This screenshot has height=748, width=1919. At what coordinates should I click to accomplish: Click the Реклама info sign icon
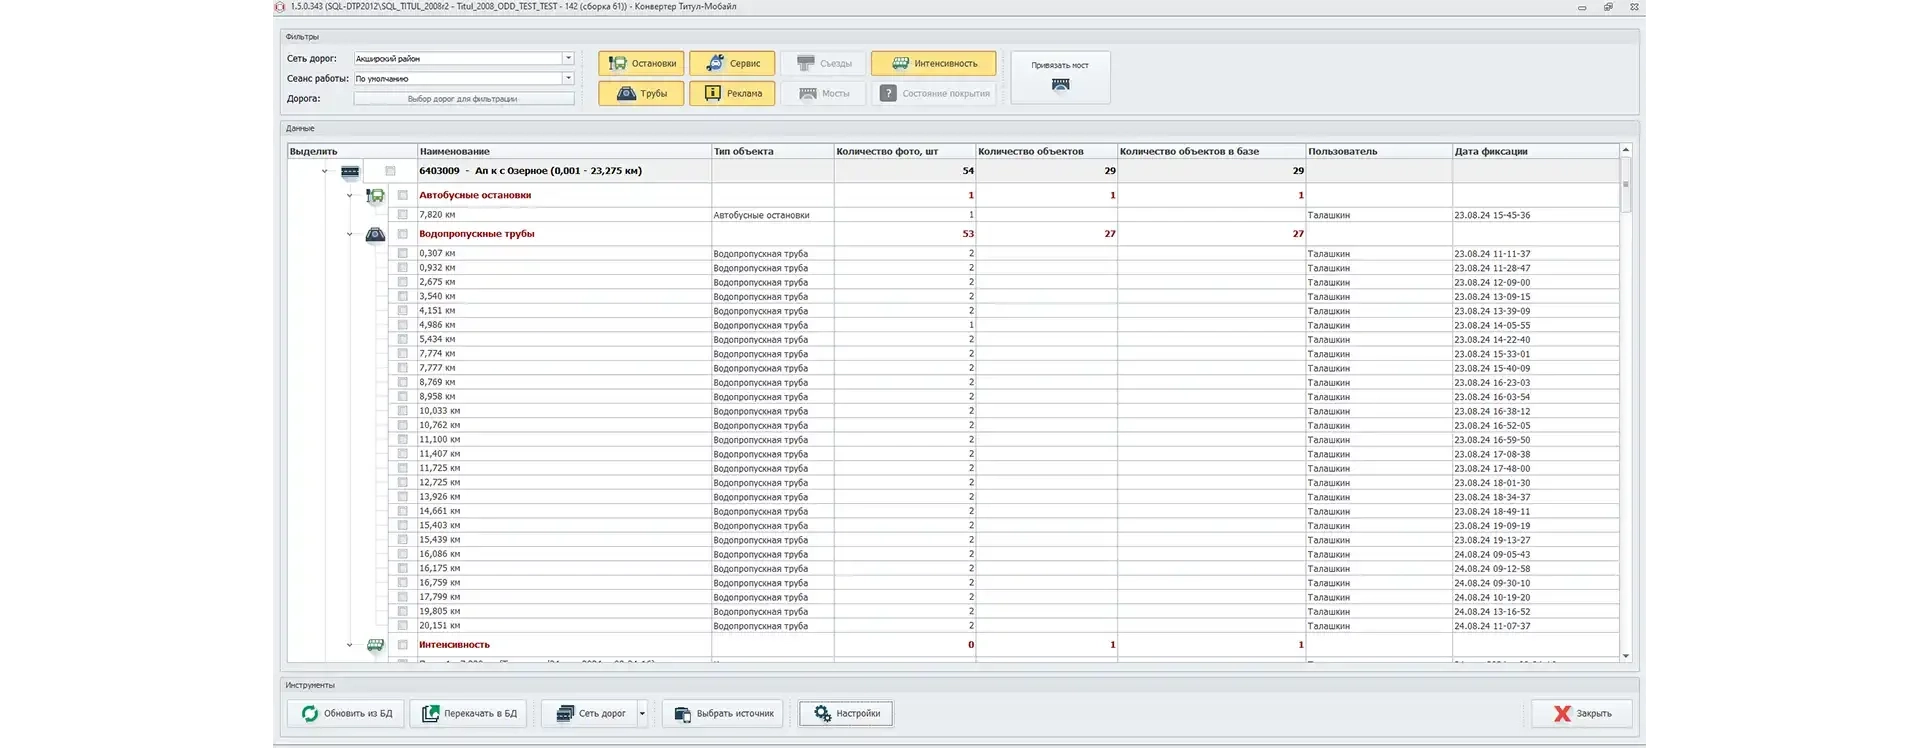(712, 93)
